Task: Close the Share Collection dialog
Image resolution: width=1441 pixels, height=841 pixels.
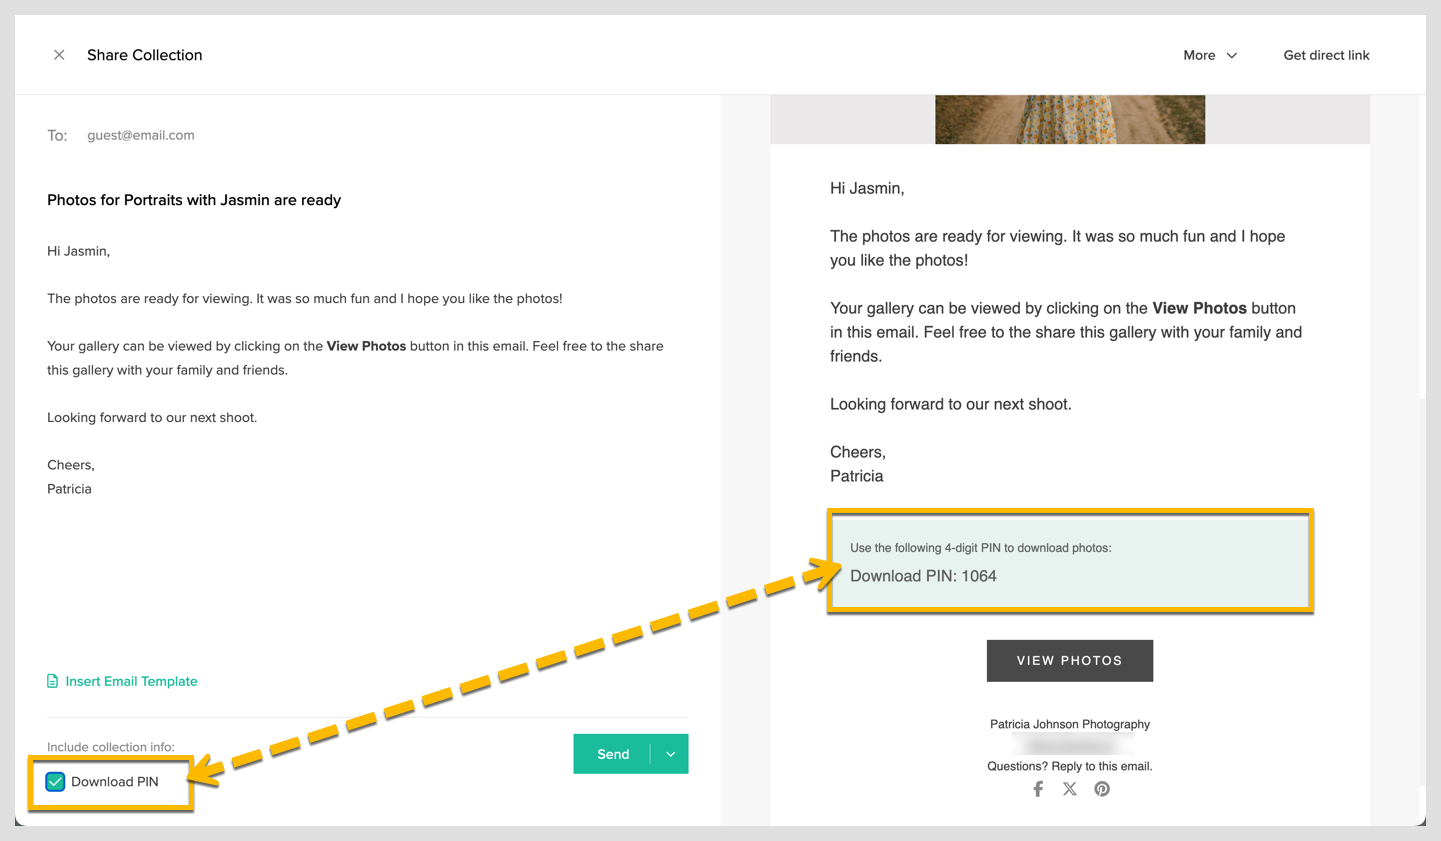Action: 59,55
